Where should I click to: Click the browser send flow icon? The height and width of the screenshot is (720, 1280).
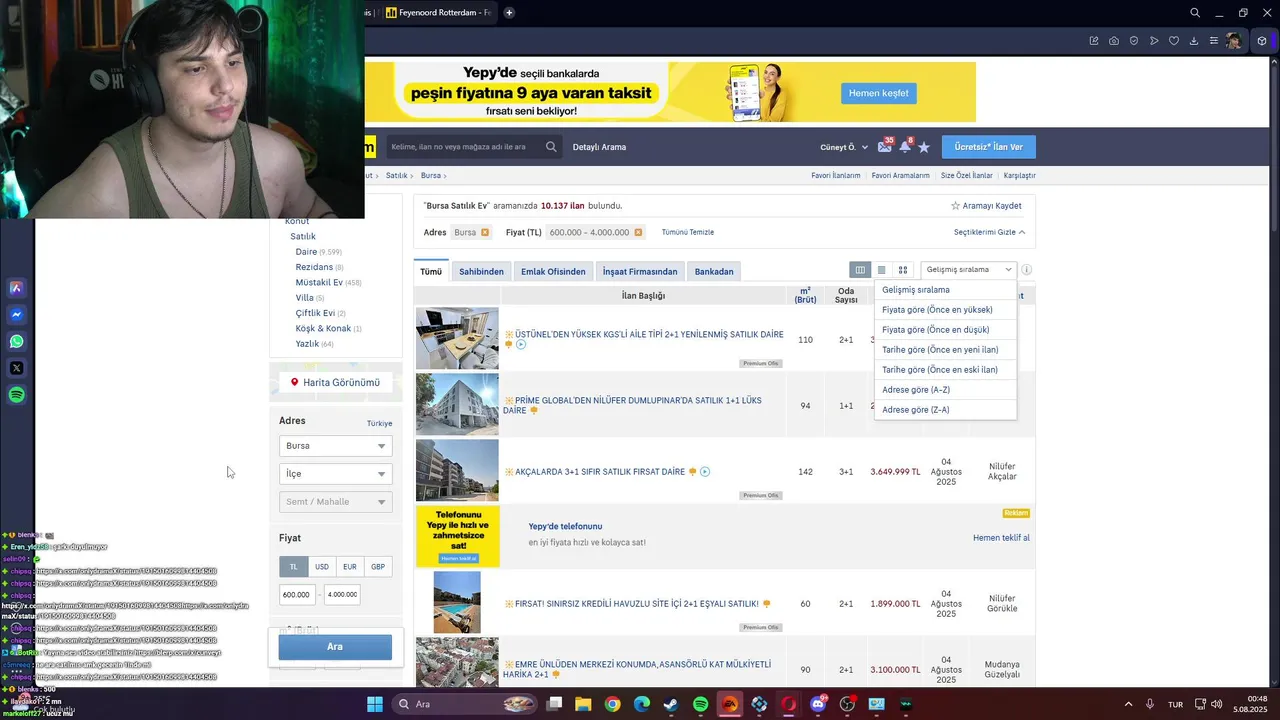(x=1154, y=41)
